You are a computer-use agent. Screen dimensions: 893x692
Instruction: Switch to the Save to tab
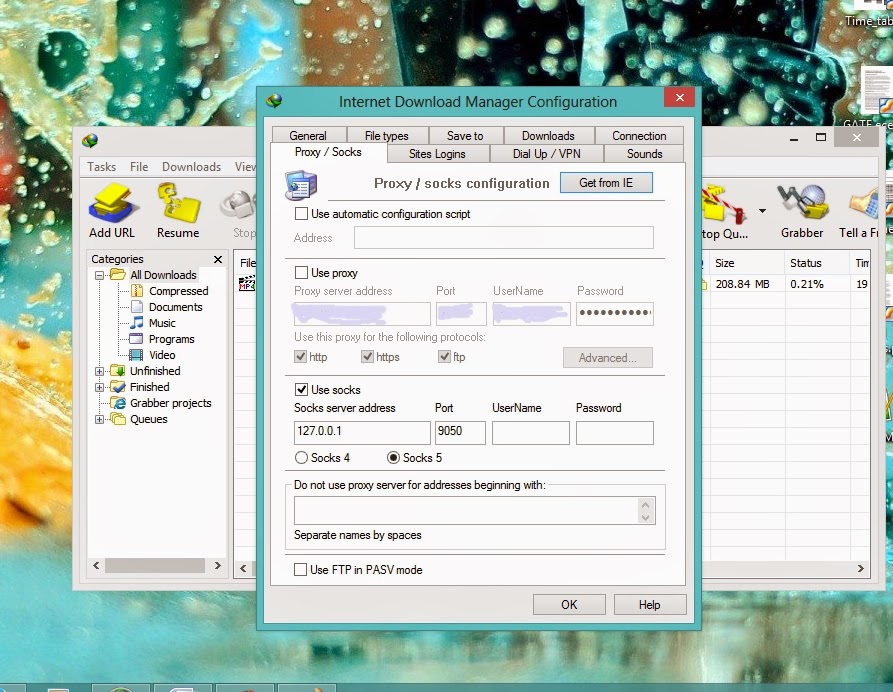465,136
